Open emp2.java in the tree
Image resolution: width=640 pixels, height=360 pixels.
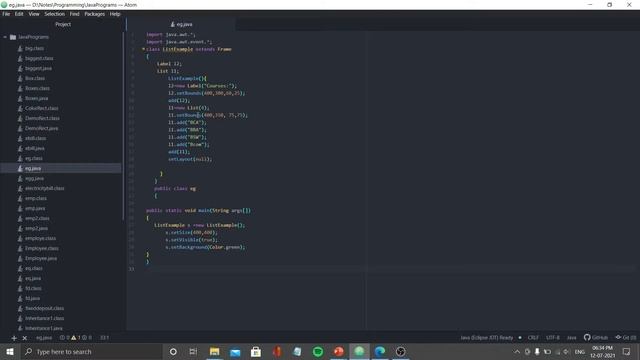coord(36,229)
